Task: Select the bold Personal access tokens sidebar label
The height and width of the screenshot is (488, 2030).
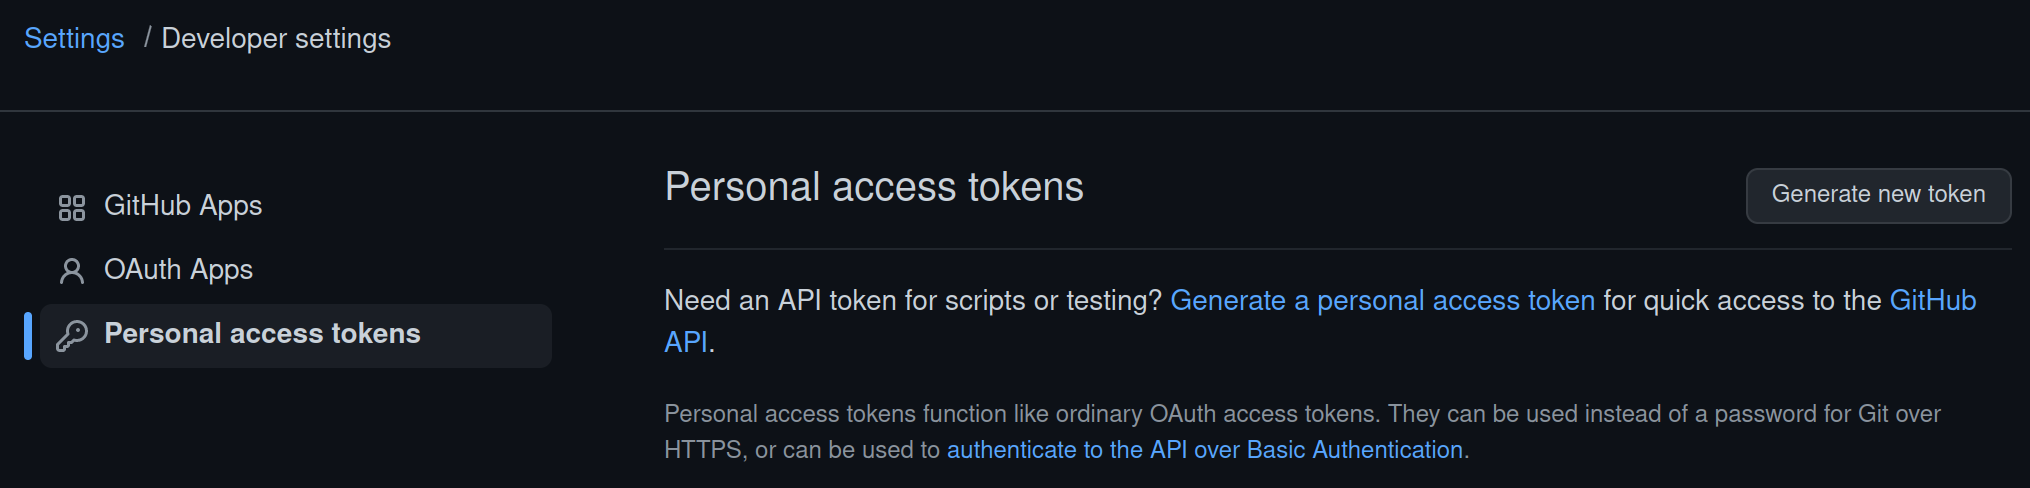Action: [262, 333]
